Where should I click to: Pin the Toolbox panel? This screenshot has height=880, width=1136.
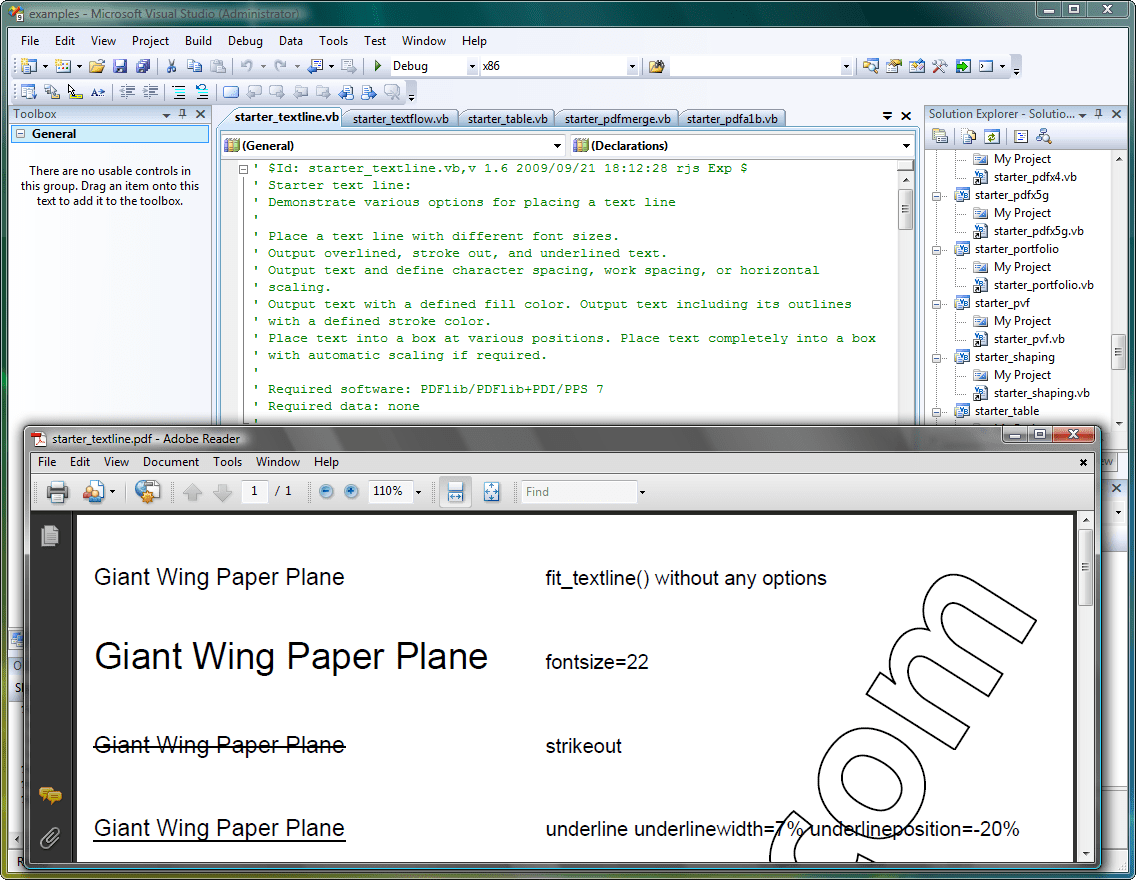pos(182,113)
